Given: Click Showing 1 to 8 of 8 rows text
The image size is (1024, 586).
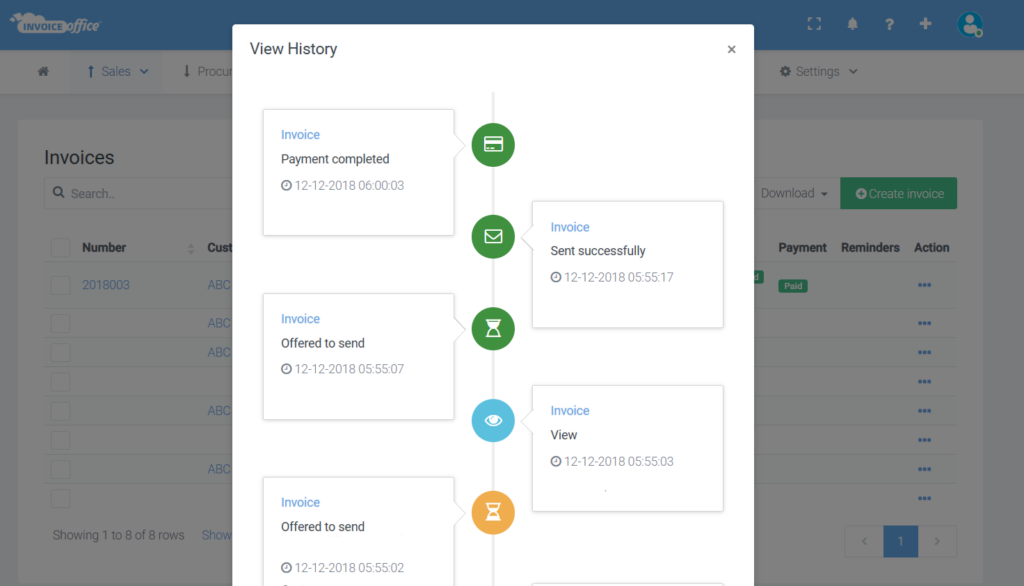Looking at the screenshot, I should (x=118, y=535).
